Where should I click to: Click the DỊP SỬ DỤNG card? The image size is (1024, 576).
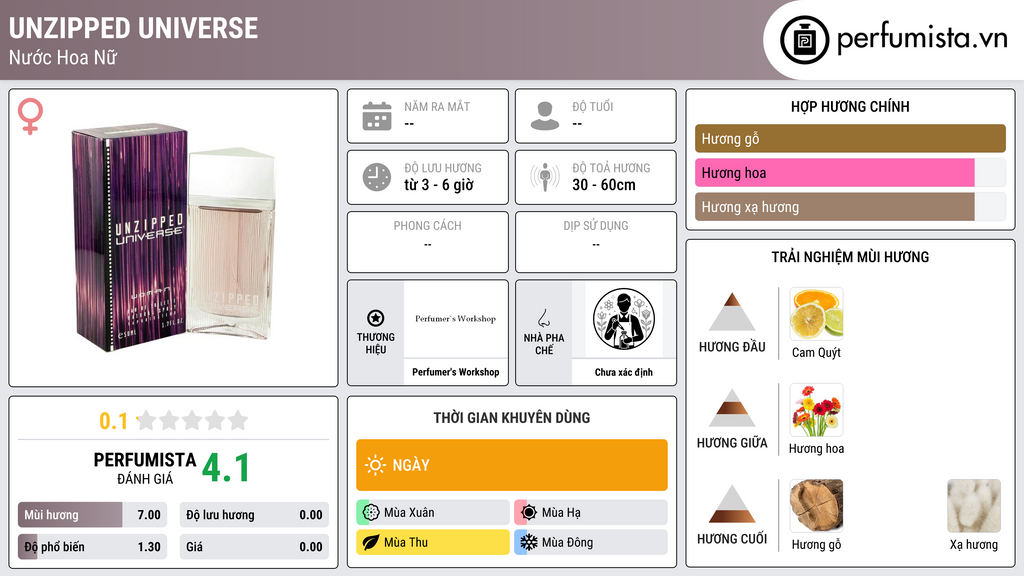pos(596,242)
